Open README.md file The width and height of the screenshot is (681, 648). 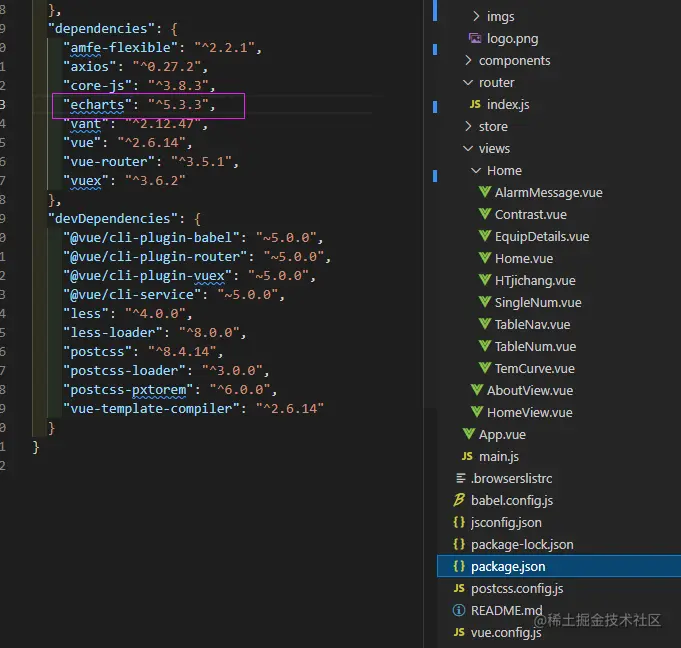pos(506,610)
